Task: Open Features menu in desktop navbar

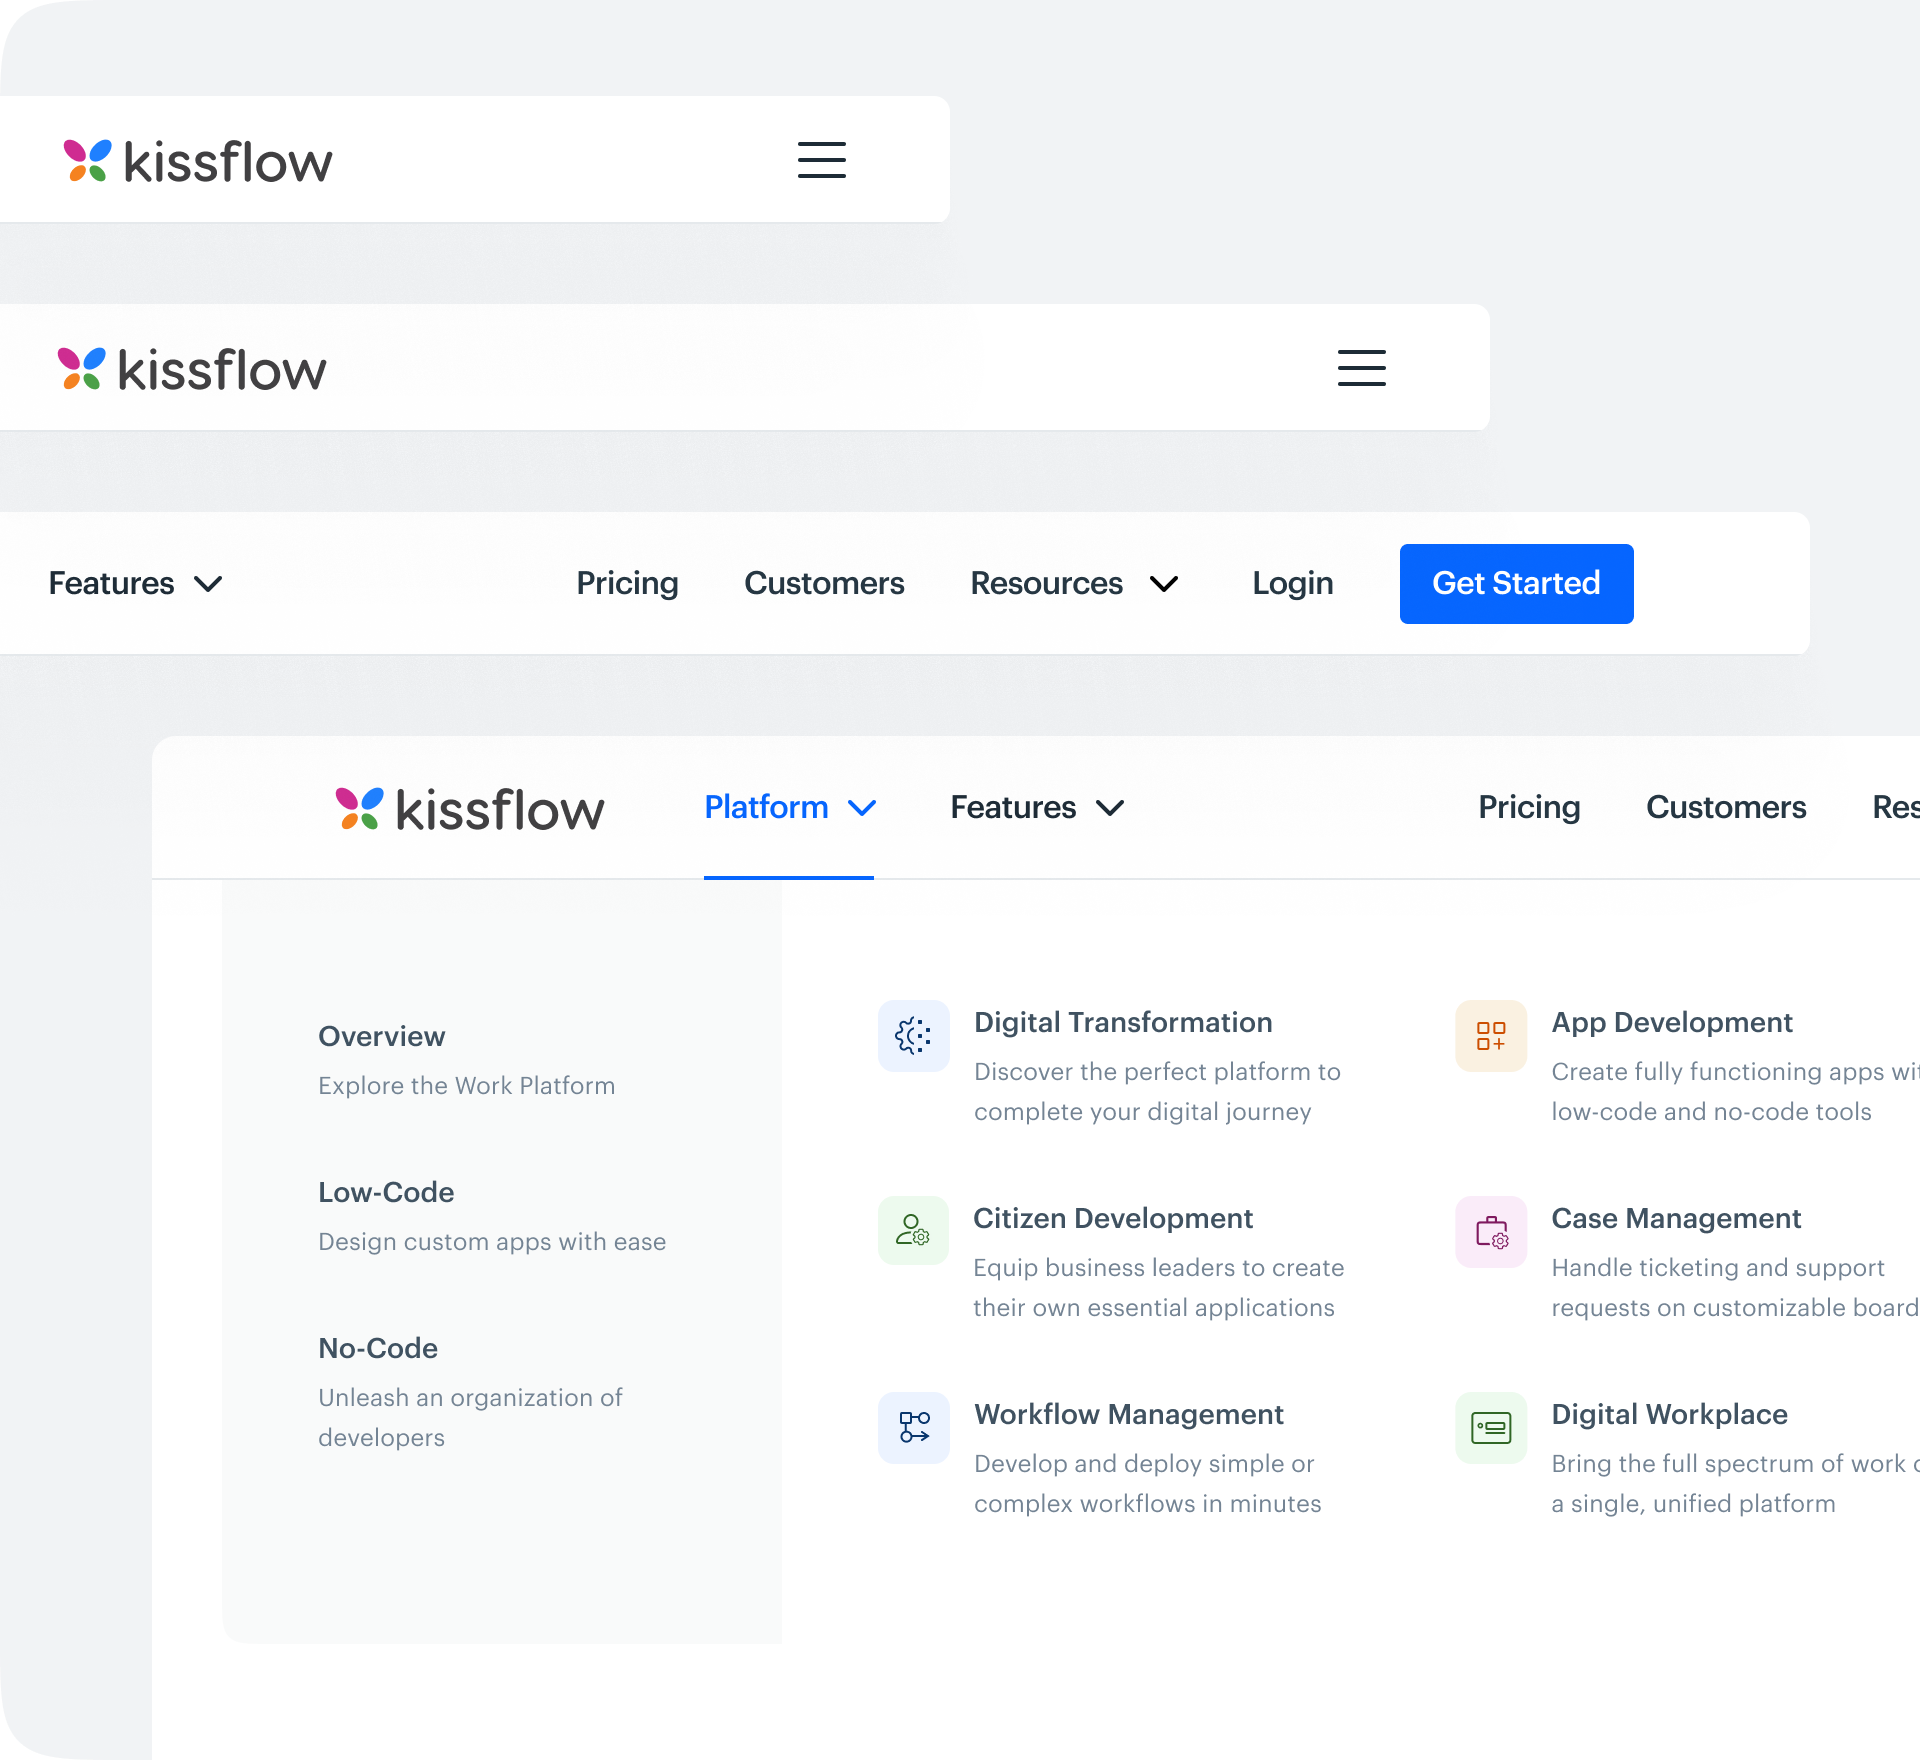Action: point(1037,808)
